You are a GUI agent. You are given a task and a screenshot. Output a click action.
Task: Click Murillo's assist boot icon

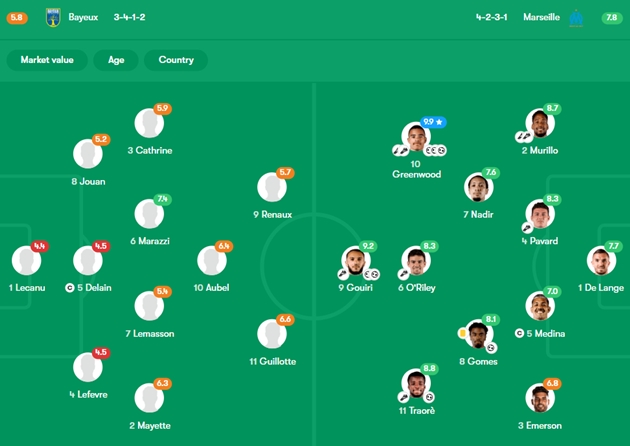[x=523, y=137]
